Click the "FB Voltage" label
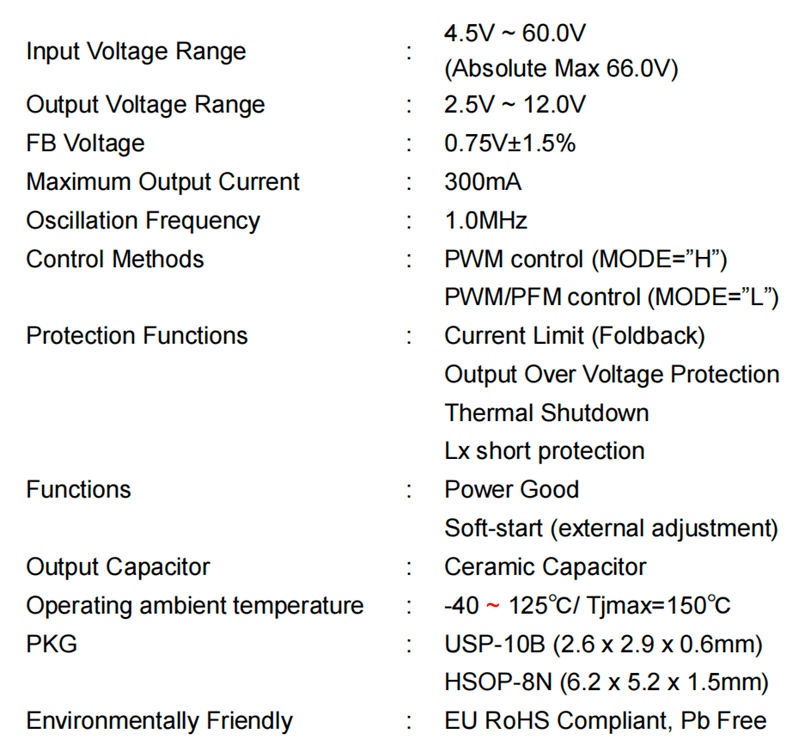 pyautogui.click(x=85, y=143)
